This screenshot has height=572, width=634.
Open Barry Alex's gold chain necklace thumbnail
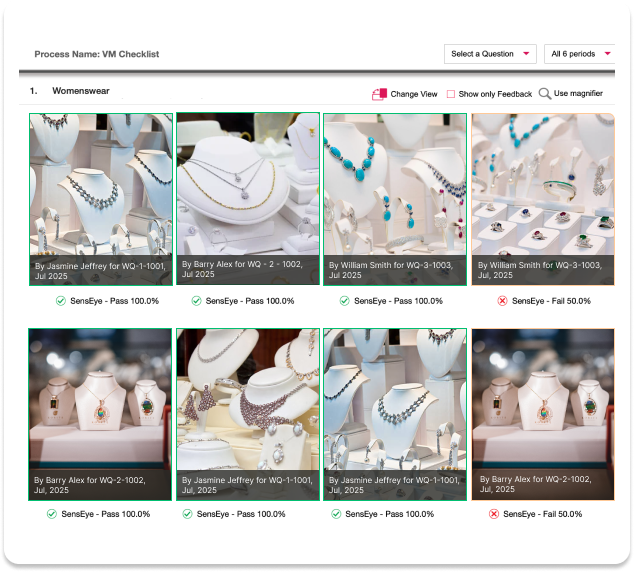click(248, 198)
